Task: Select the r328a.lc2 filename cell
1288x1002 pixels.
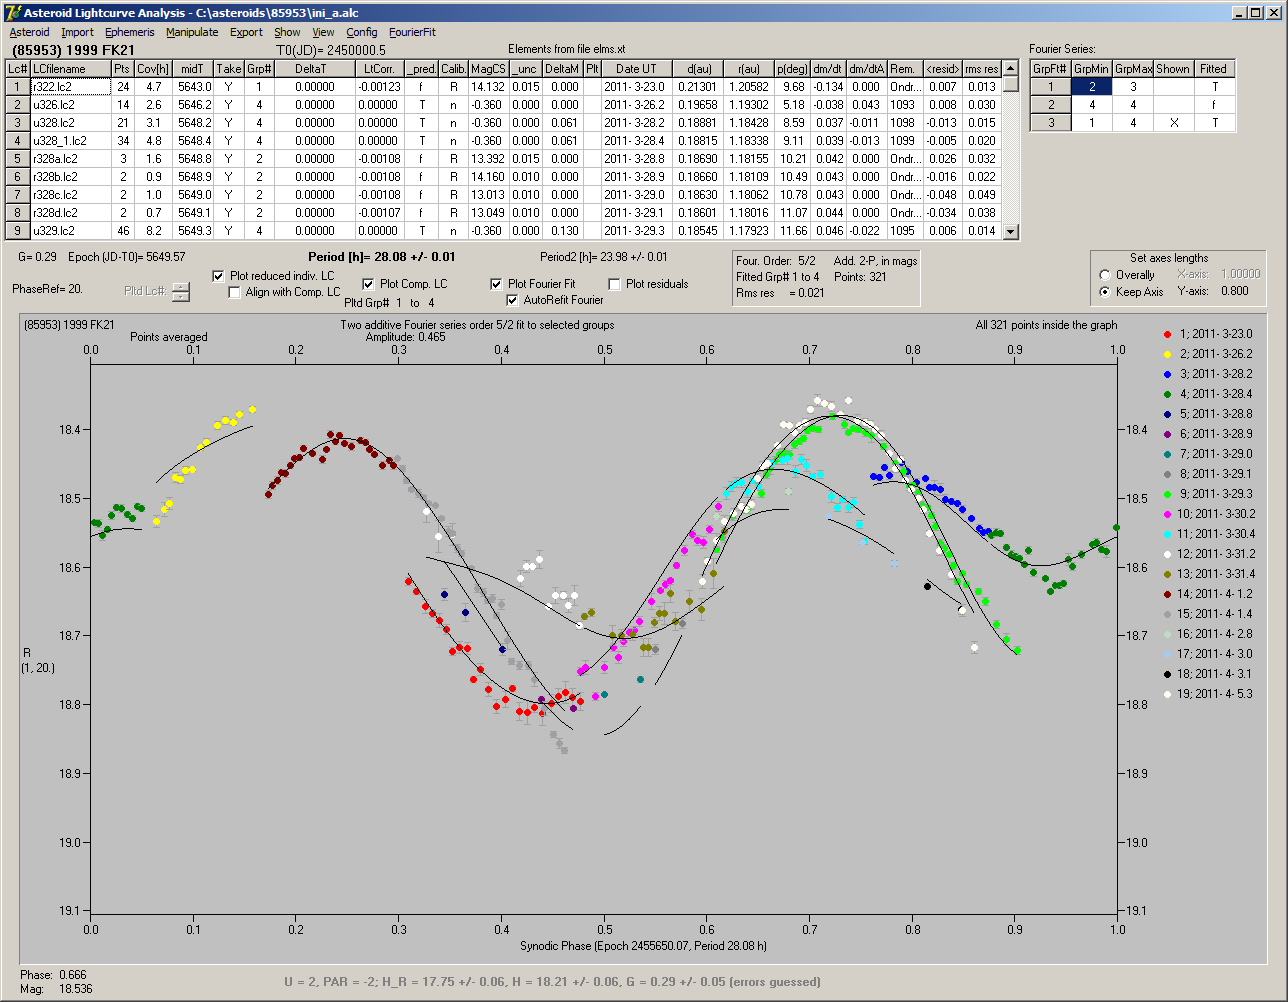Action: coord(70,159)
